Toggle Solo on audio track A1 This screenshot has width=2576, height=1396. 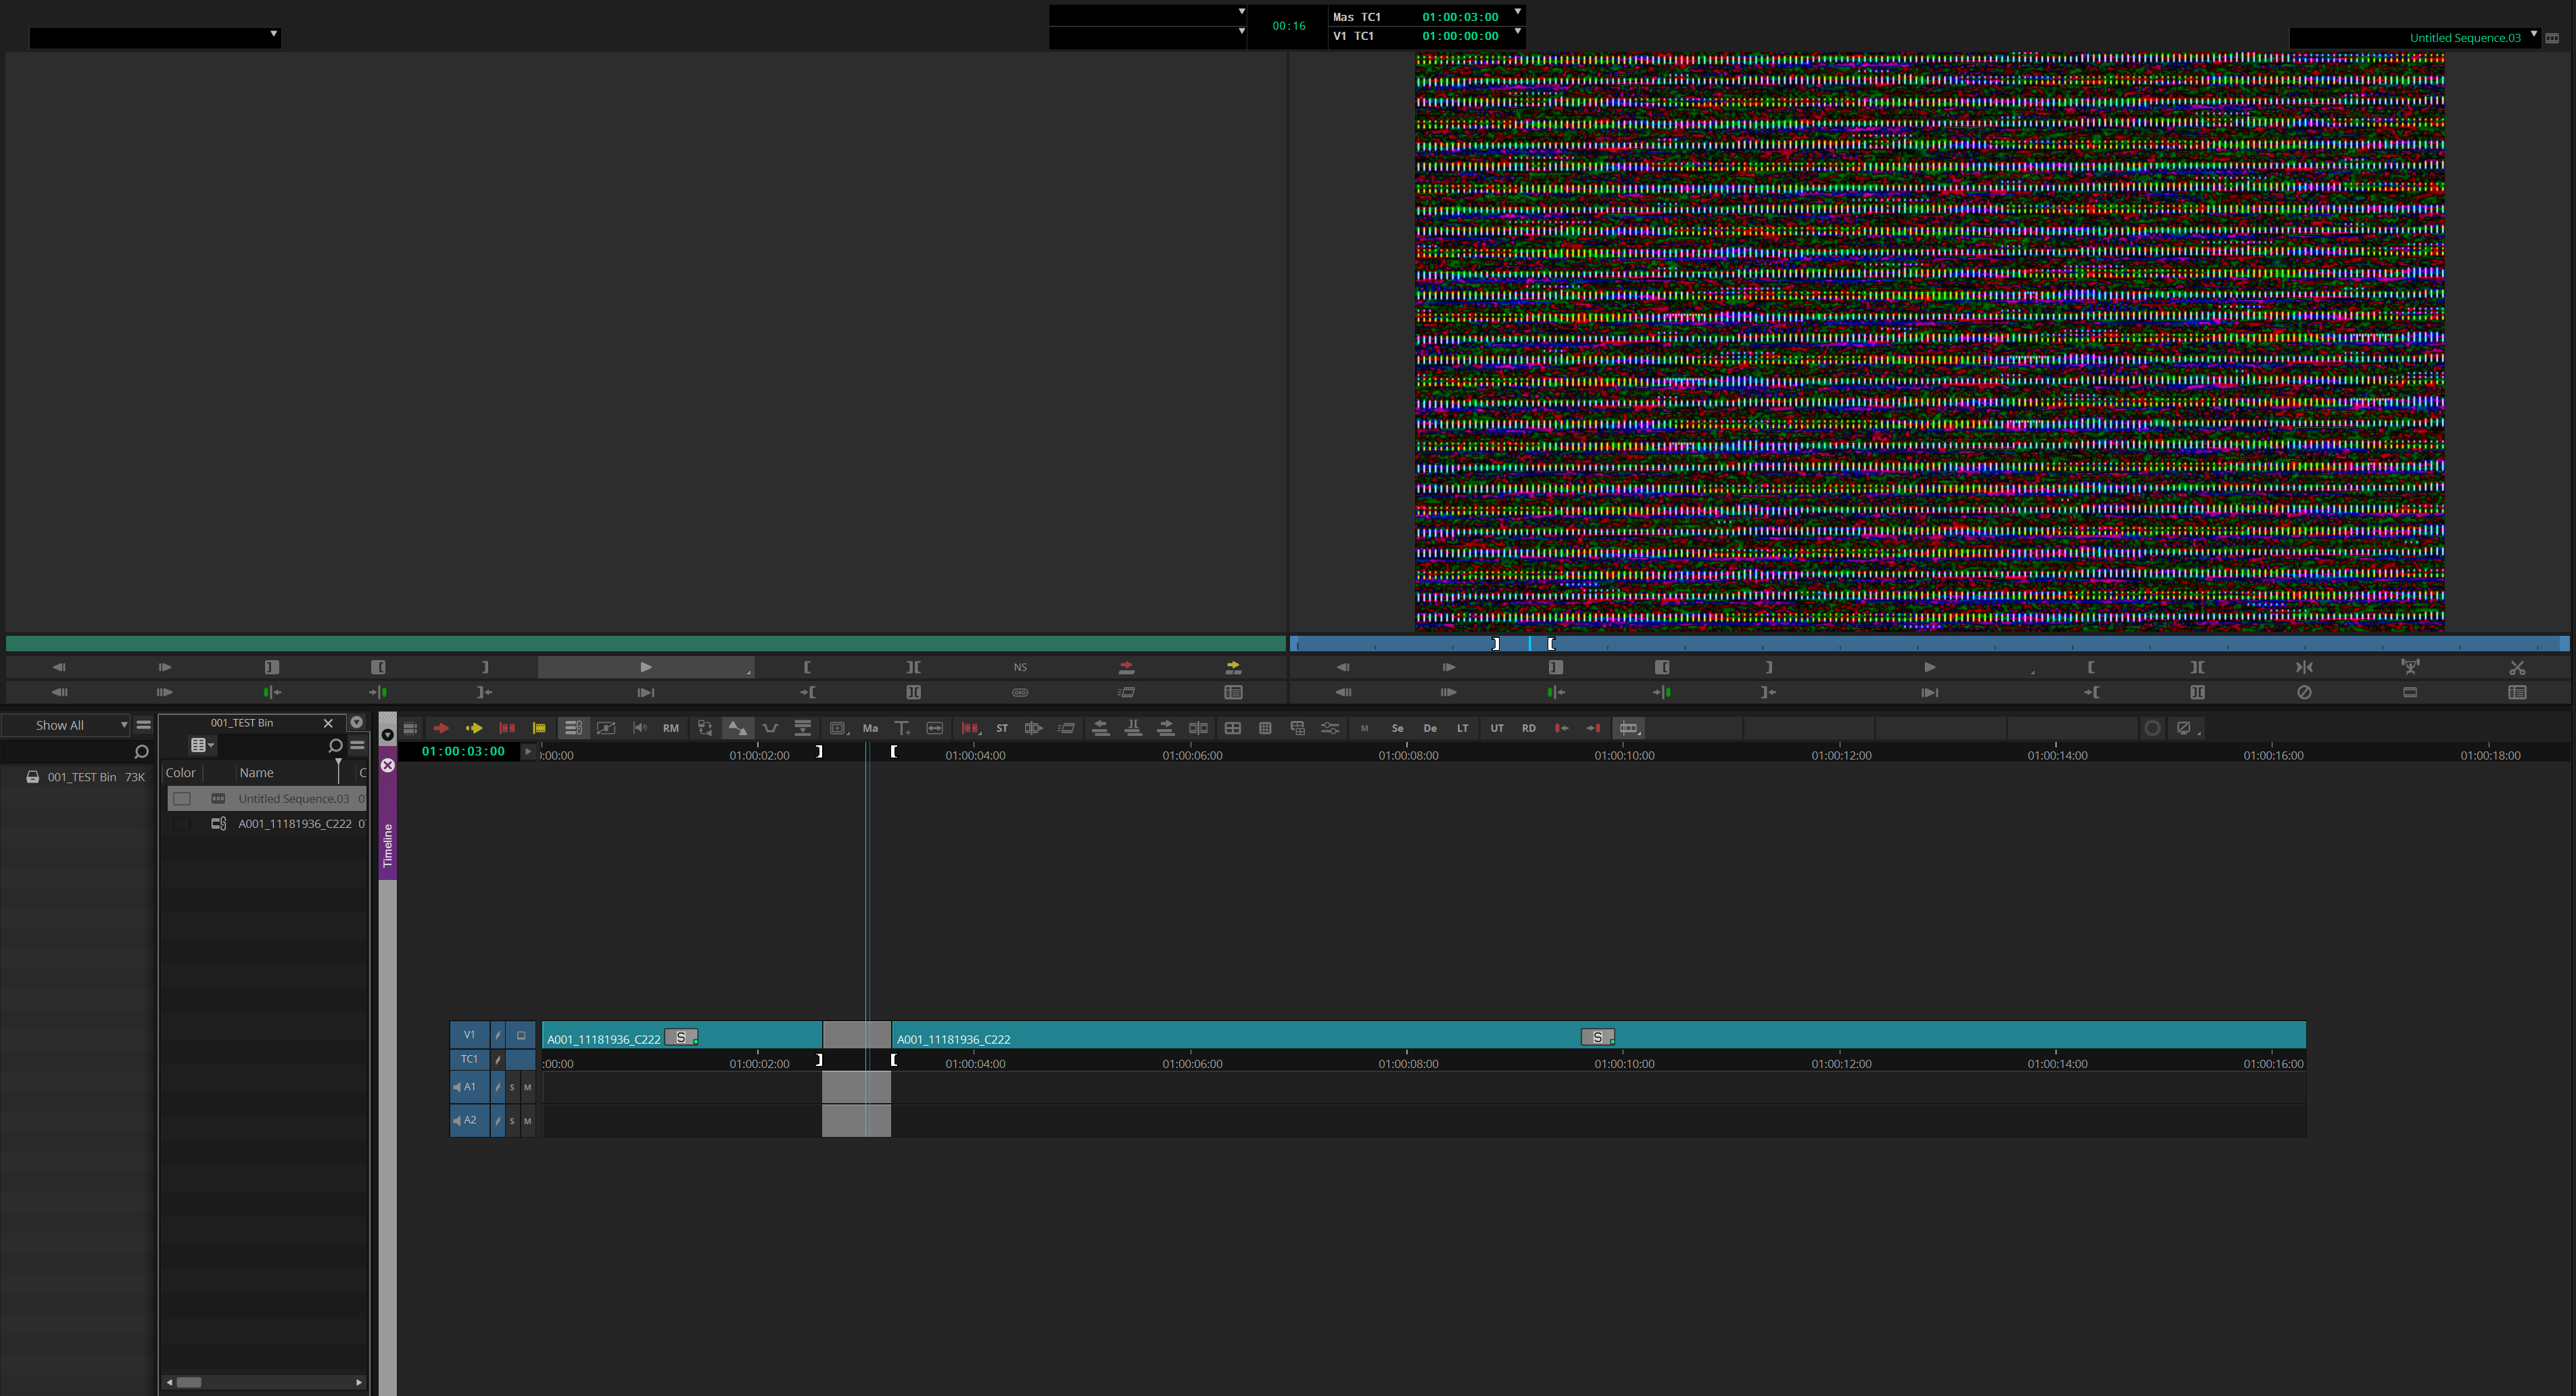pos(512,1087)
